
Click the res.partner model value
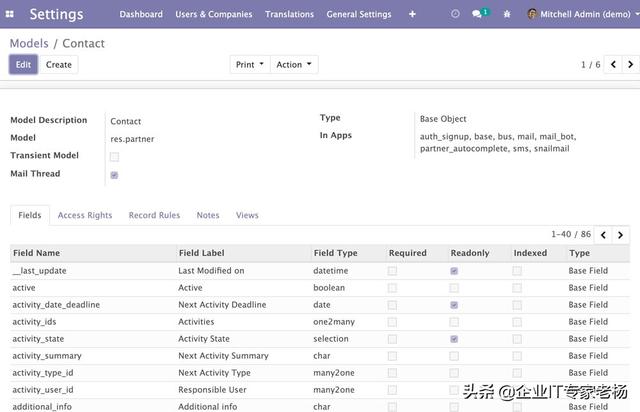(x=132, y=139)
